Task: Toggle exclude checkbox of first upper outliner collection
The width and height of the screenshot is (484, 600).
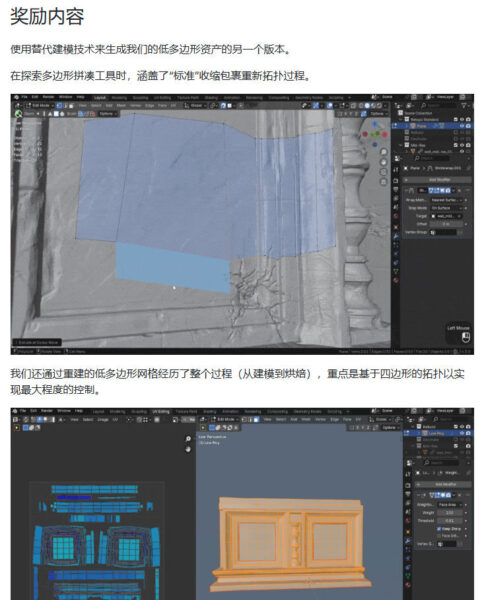Action: click(456, 119)
